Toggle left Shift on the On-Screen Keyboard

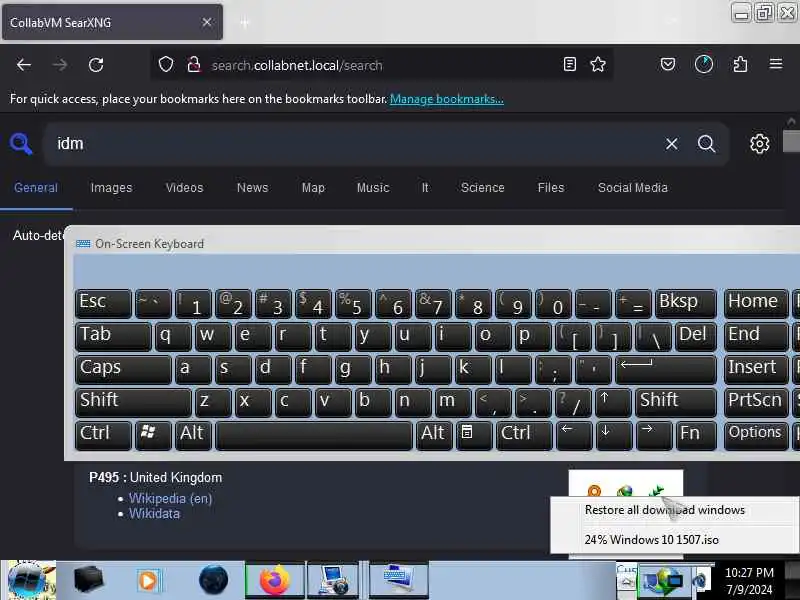click(133, 403)
